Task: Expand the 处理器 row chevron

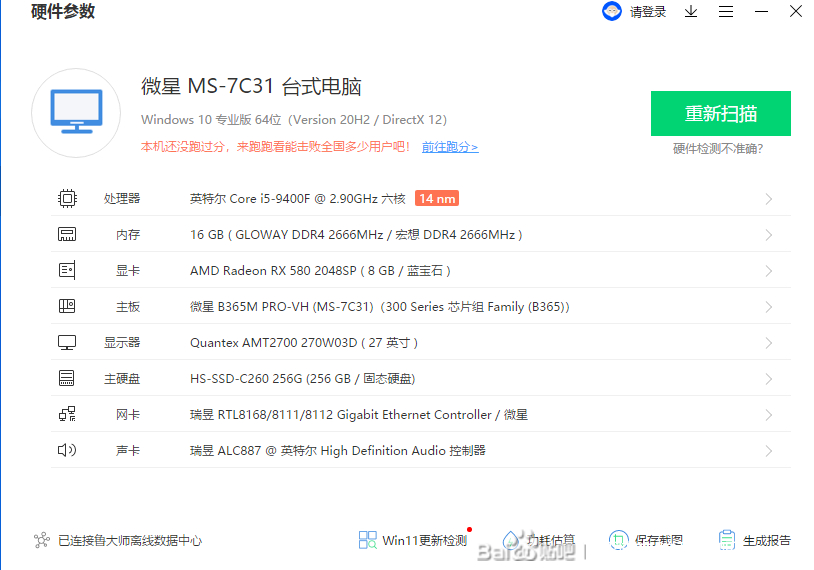Action: tap(769, 199)
